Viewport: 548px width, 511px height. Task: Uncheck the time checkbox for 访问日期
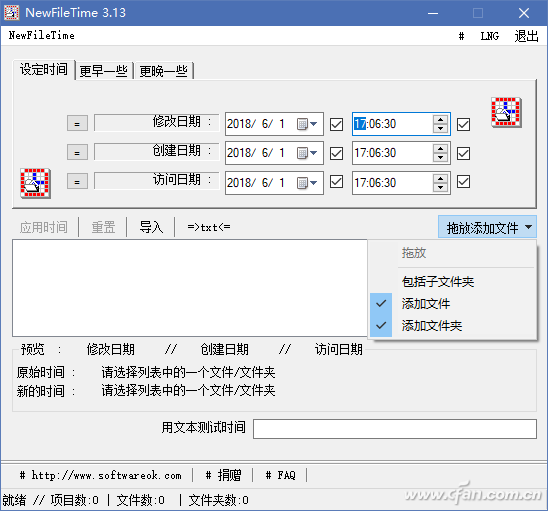click(x=463, y=182)
